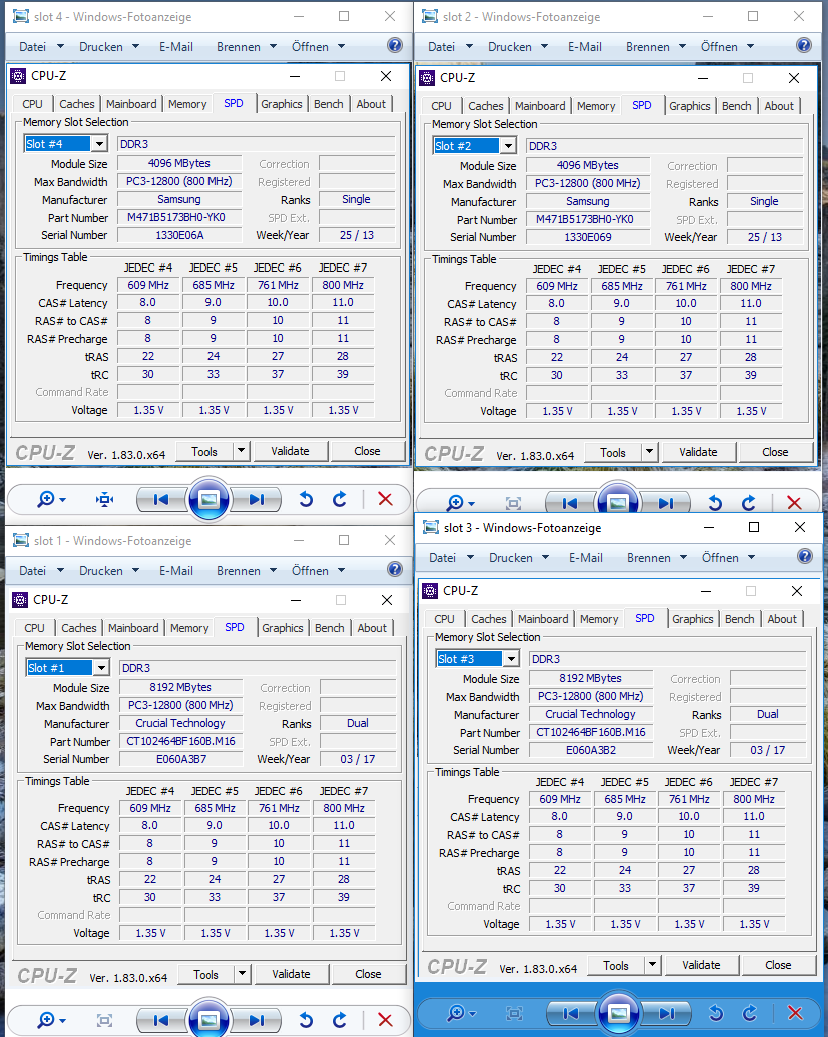This screenshot has height=1037, width=828.
Task: Go to previous image in slot 1 window
Action: (161, 1020)
